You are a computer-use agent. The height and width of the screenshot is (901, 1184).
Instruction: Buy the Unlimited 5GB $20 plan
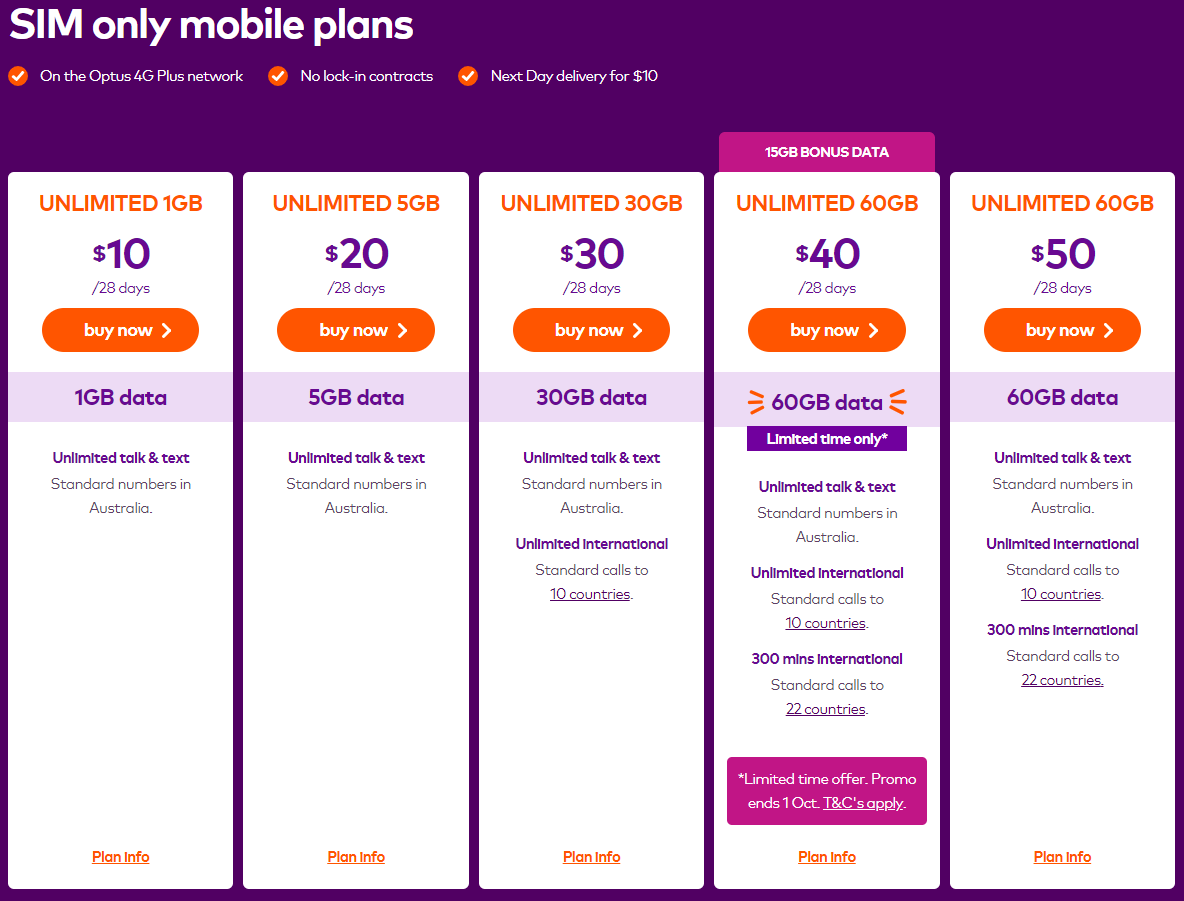click(x=356, y=330)
